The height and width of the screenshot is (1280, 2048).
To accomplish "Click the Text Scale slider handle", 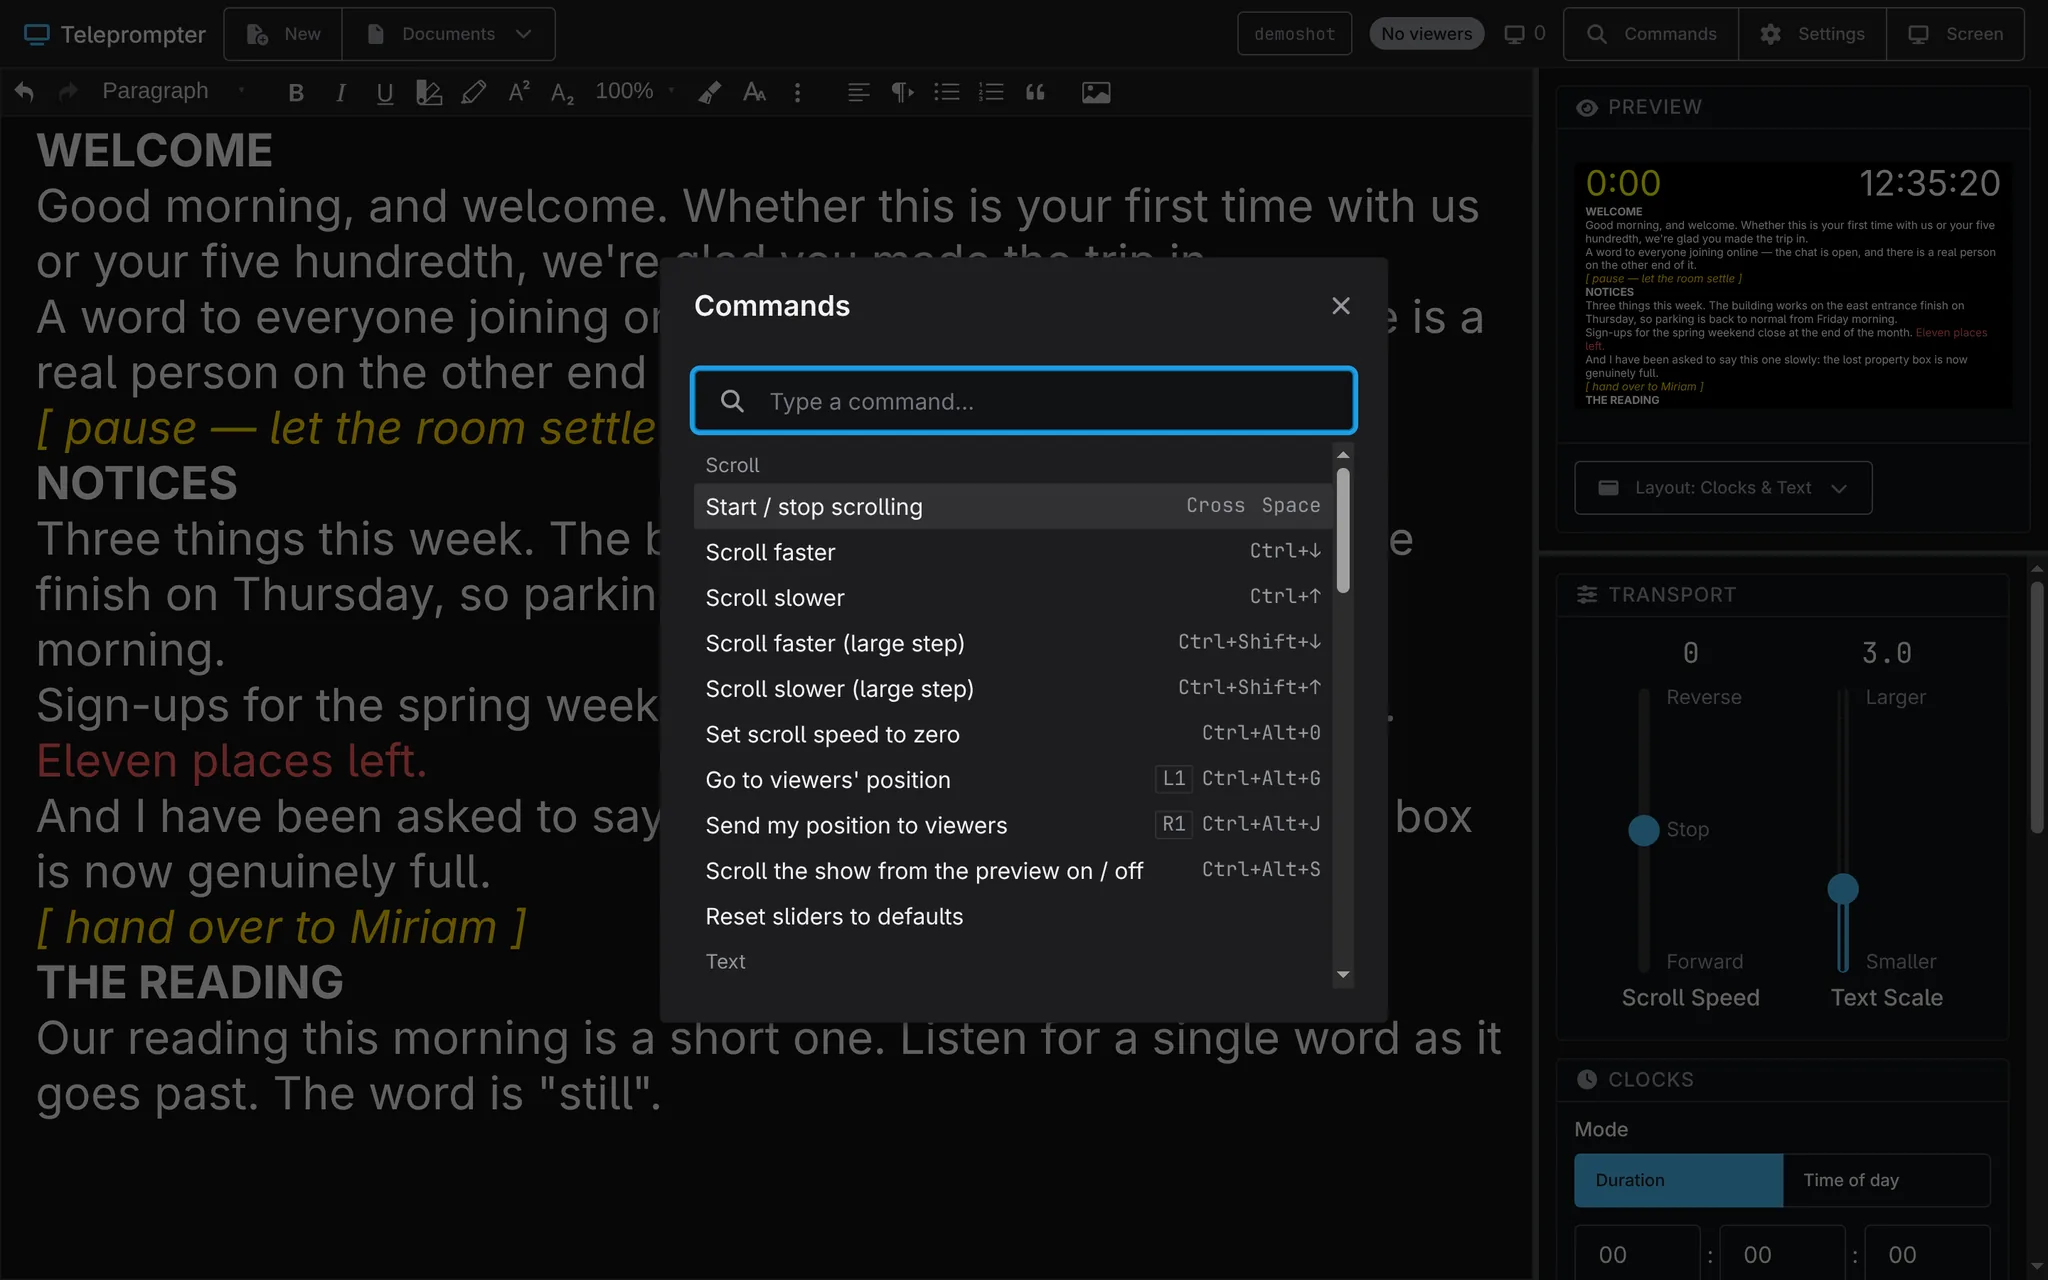I will [1843, 889].
